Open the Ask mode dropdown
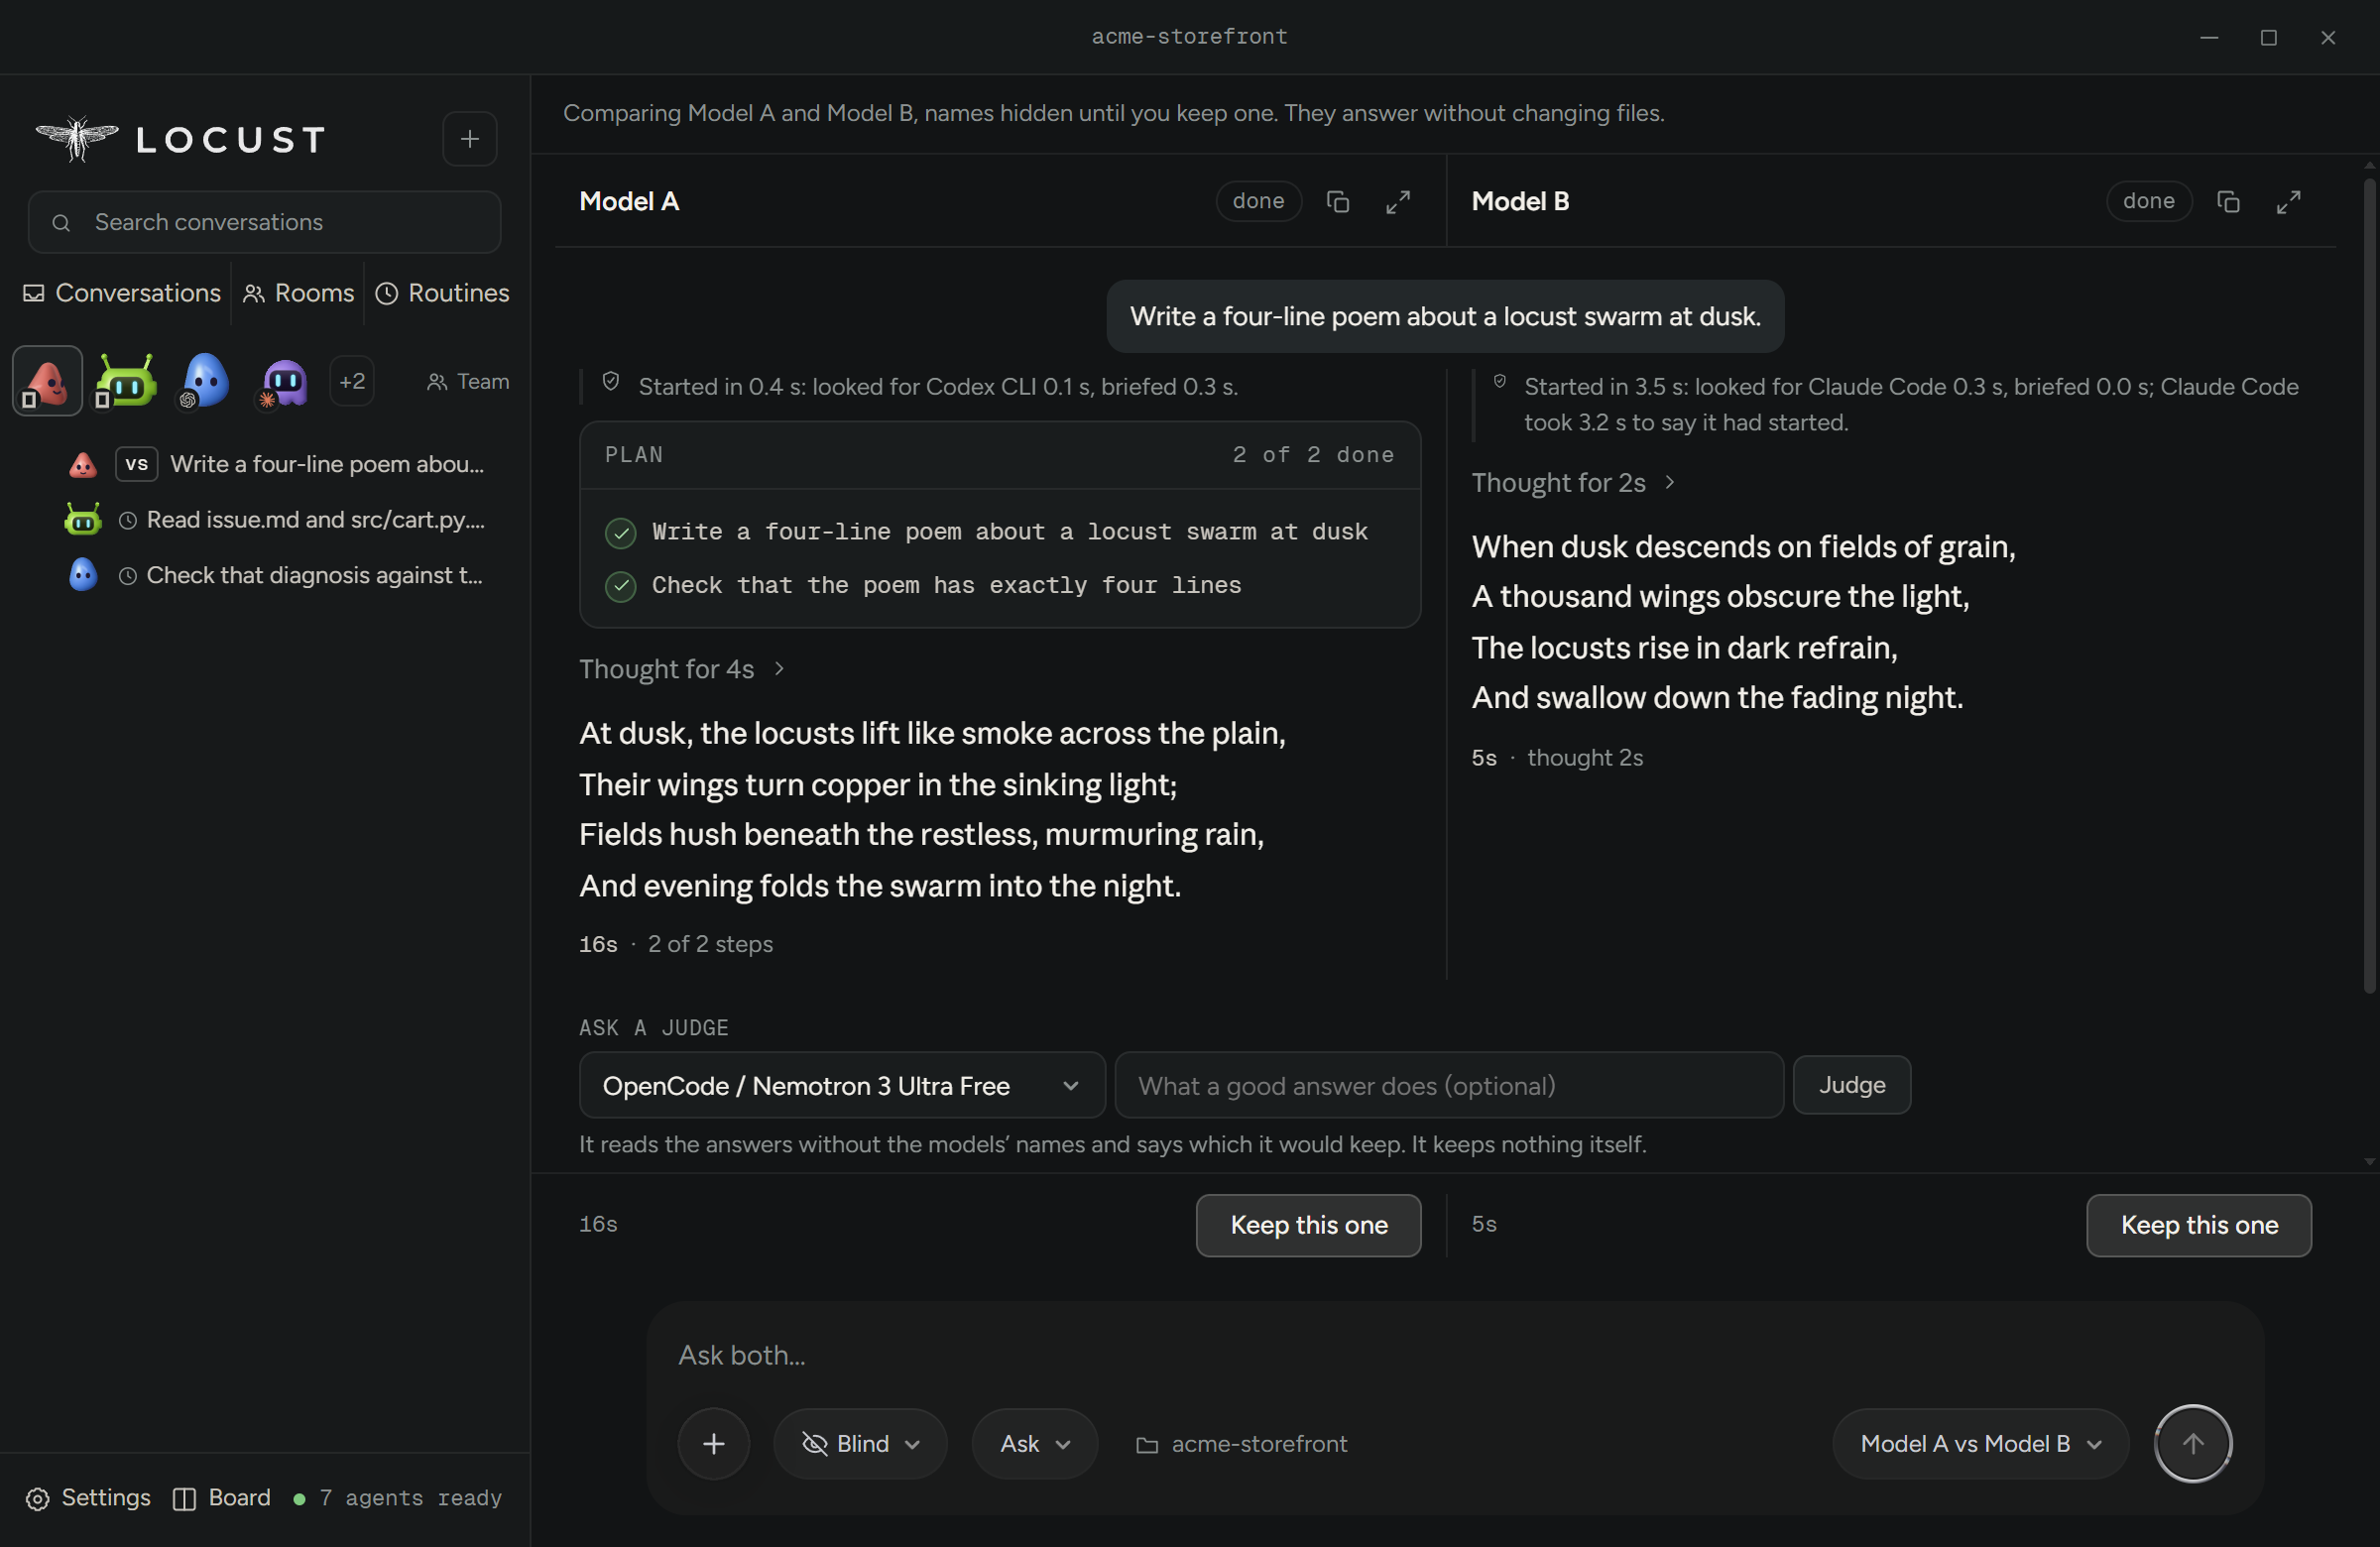2380x1547 pixels. click(1035, 1444)
